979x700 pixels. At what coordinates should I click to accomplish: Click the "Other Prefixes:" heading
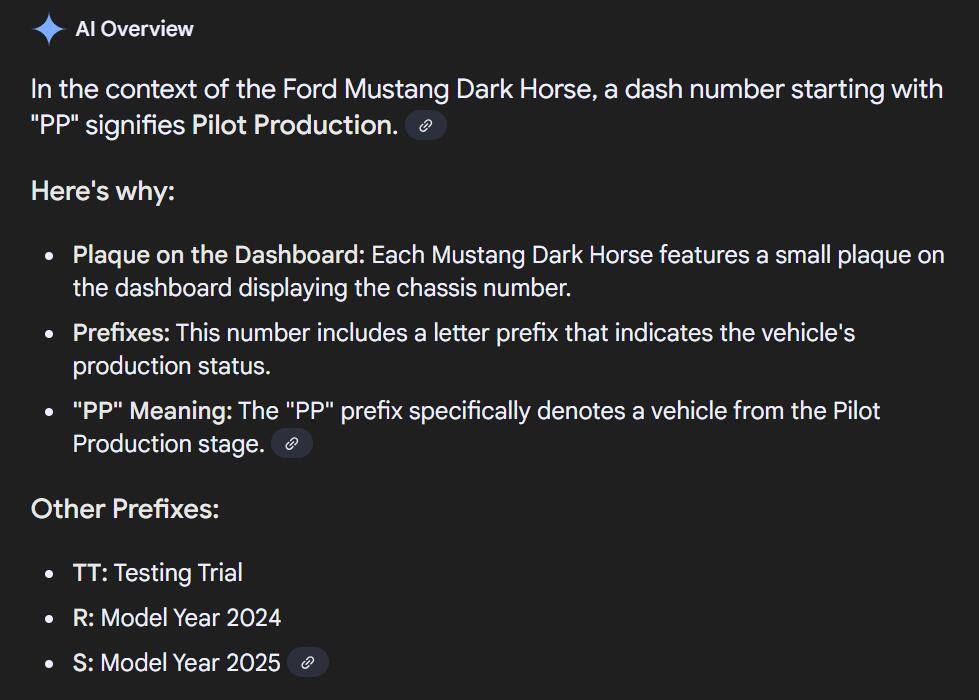pyautogui.click(x=125, y=509)
